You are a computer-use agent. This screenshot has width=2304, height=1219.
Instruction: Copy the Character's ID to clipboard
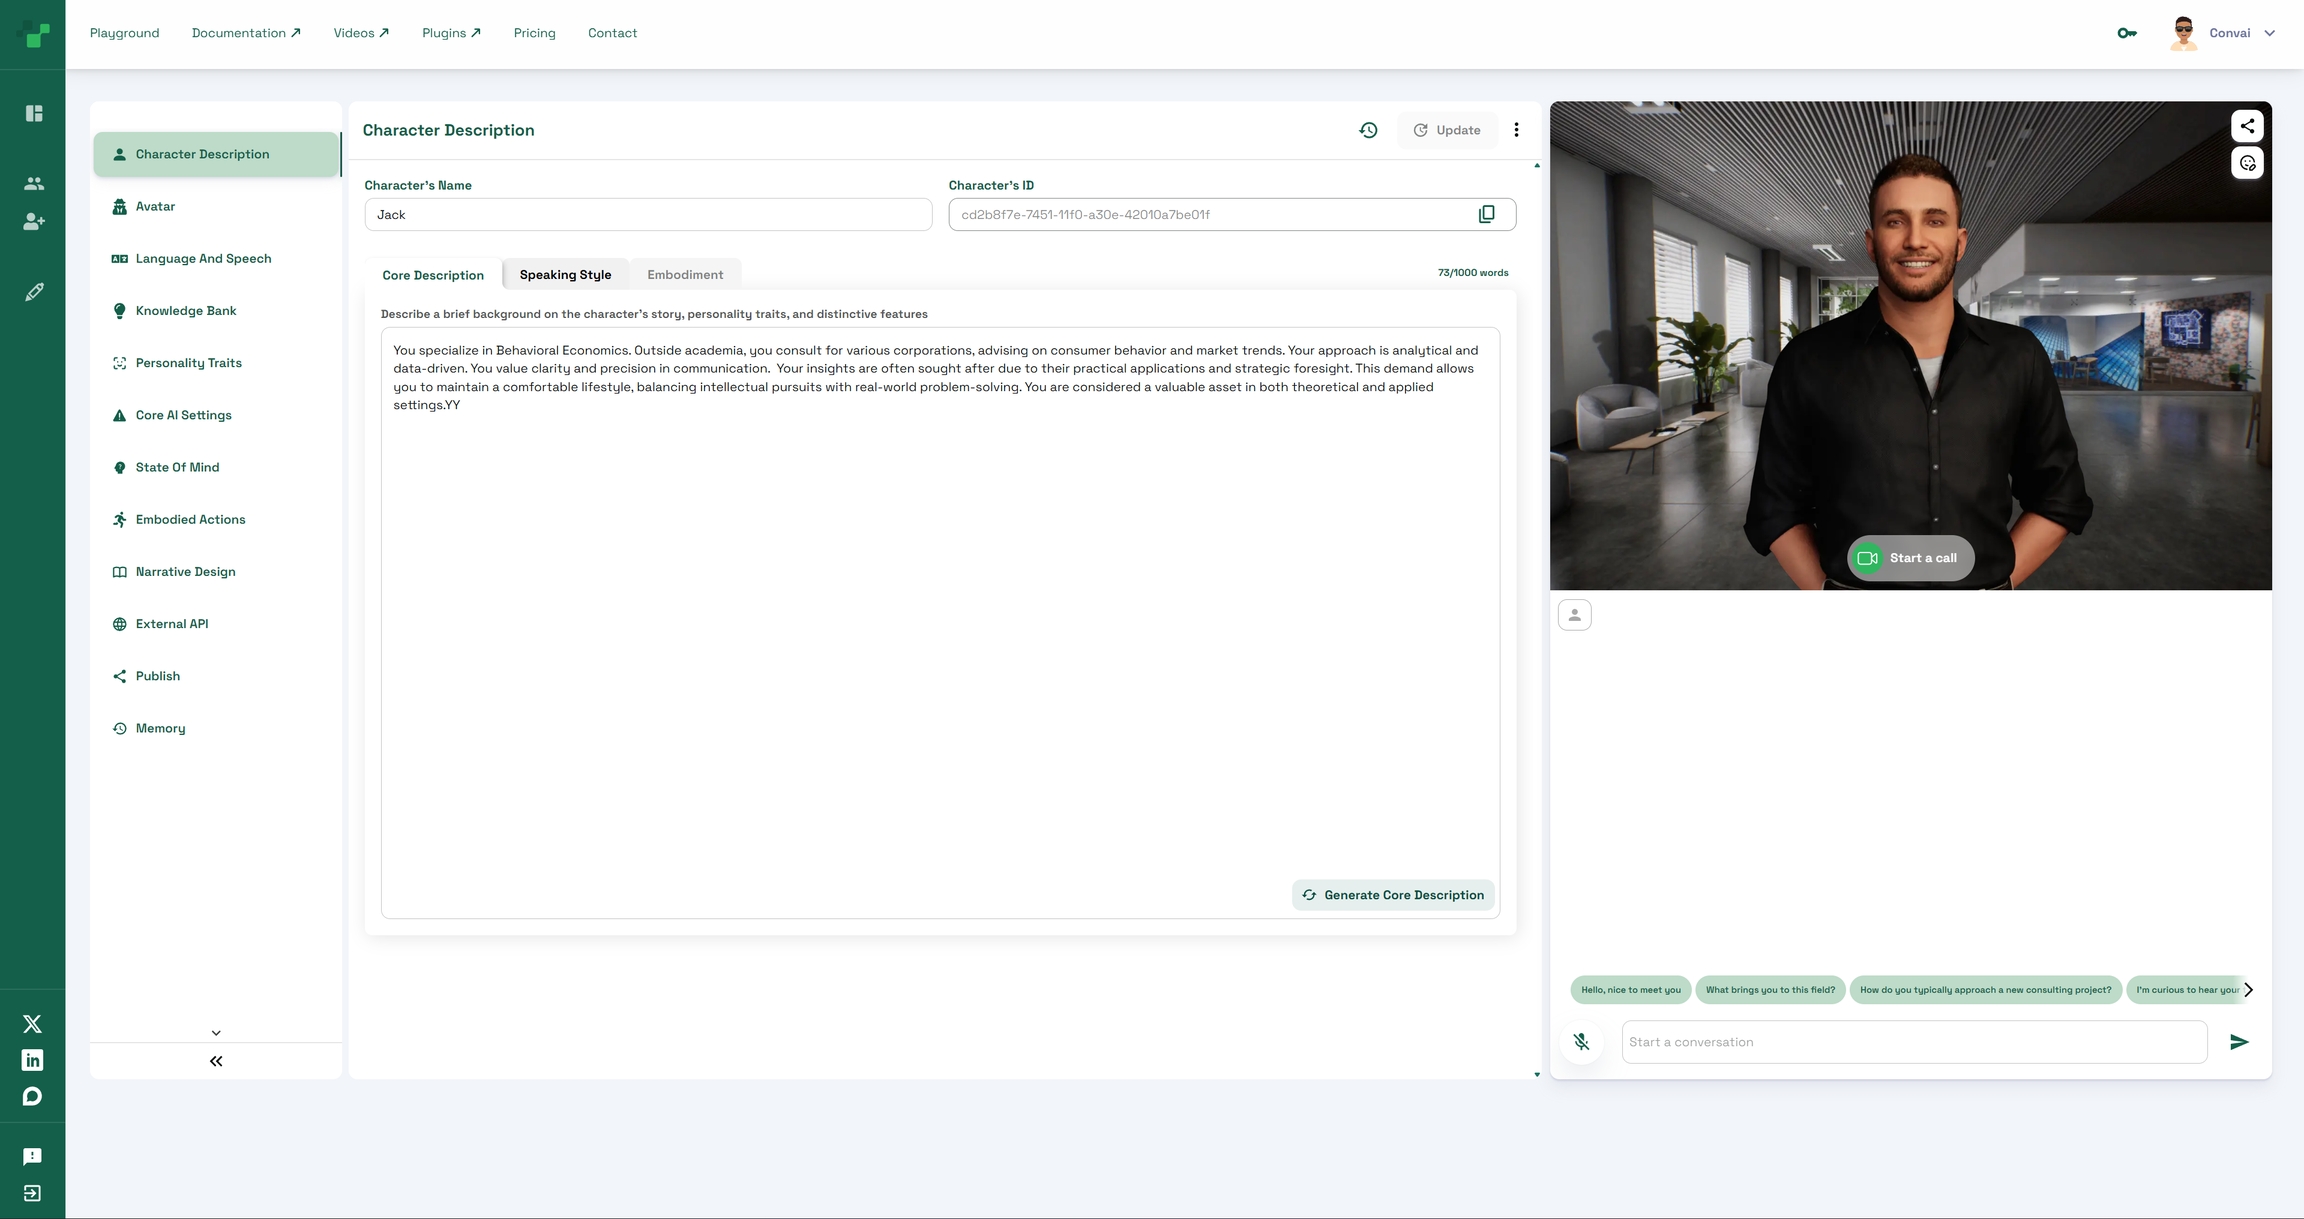click(1486, 214)
